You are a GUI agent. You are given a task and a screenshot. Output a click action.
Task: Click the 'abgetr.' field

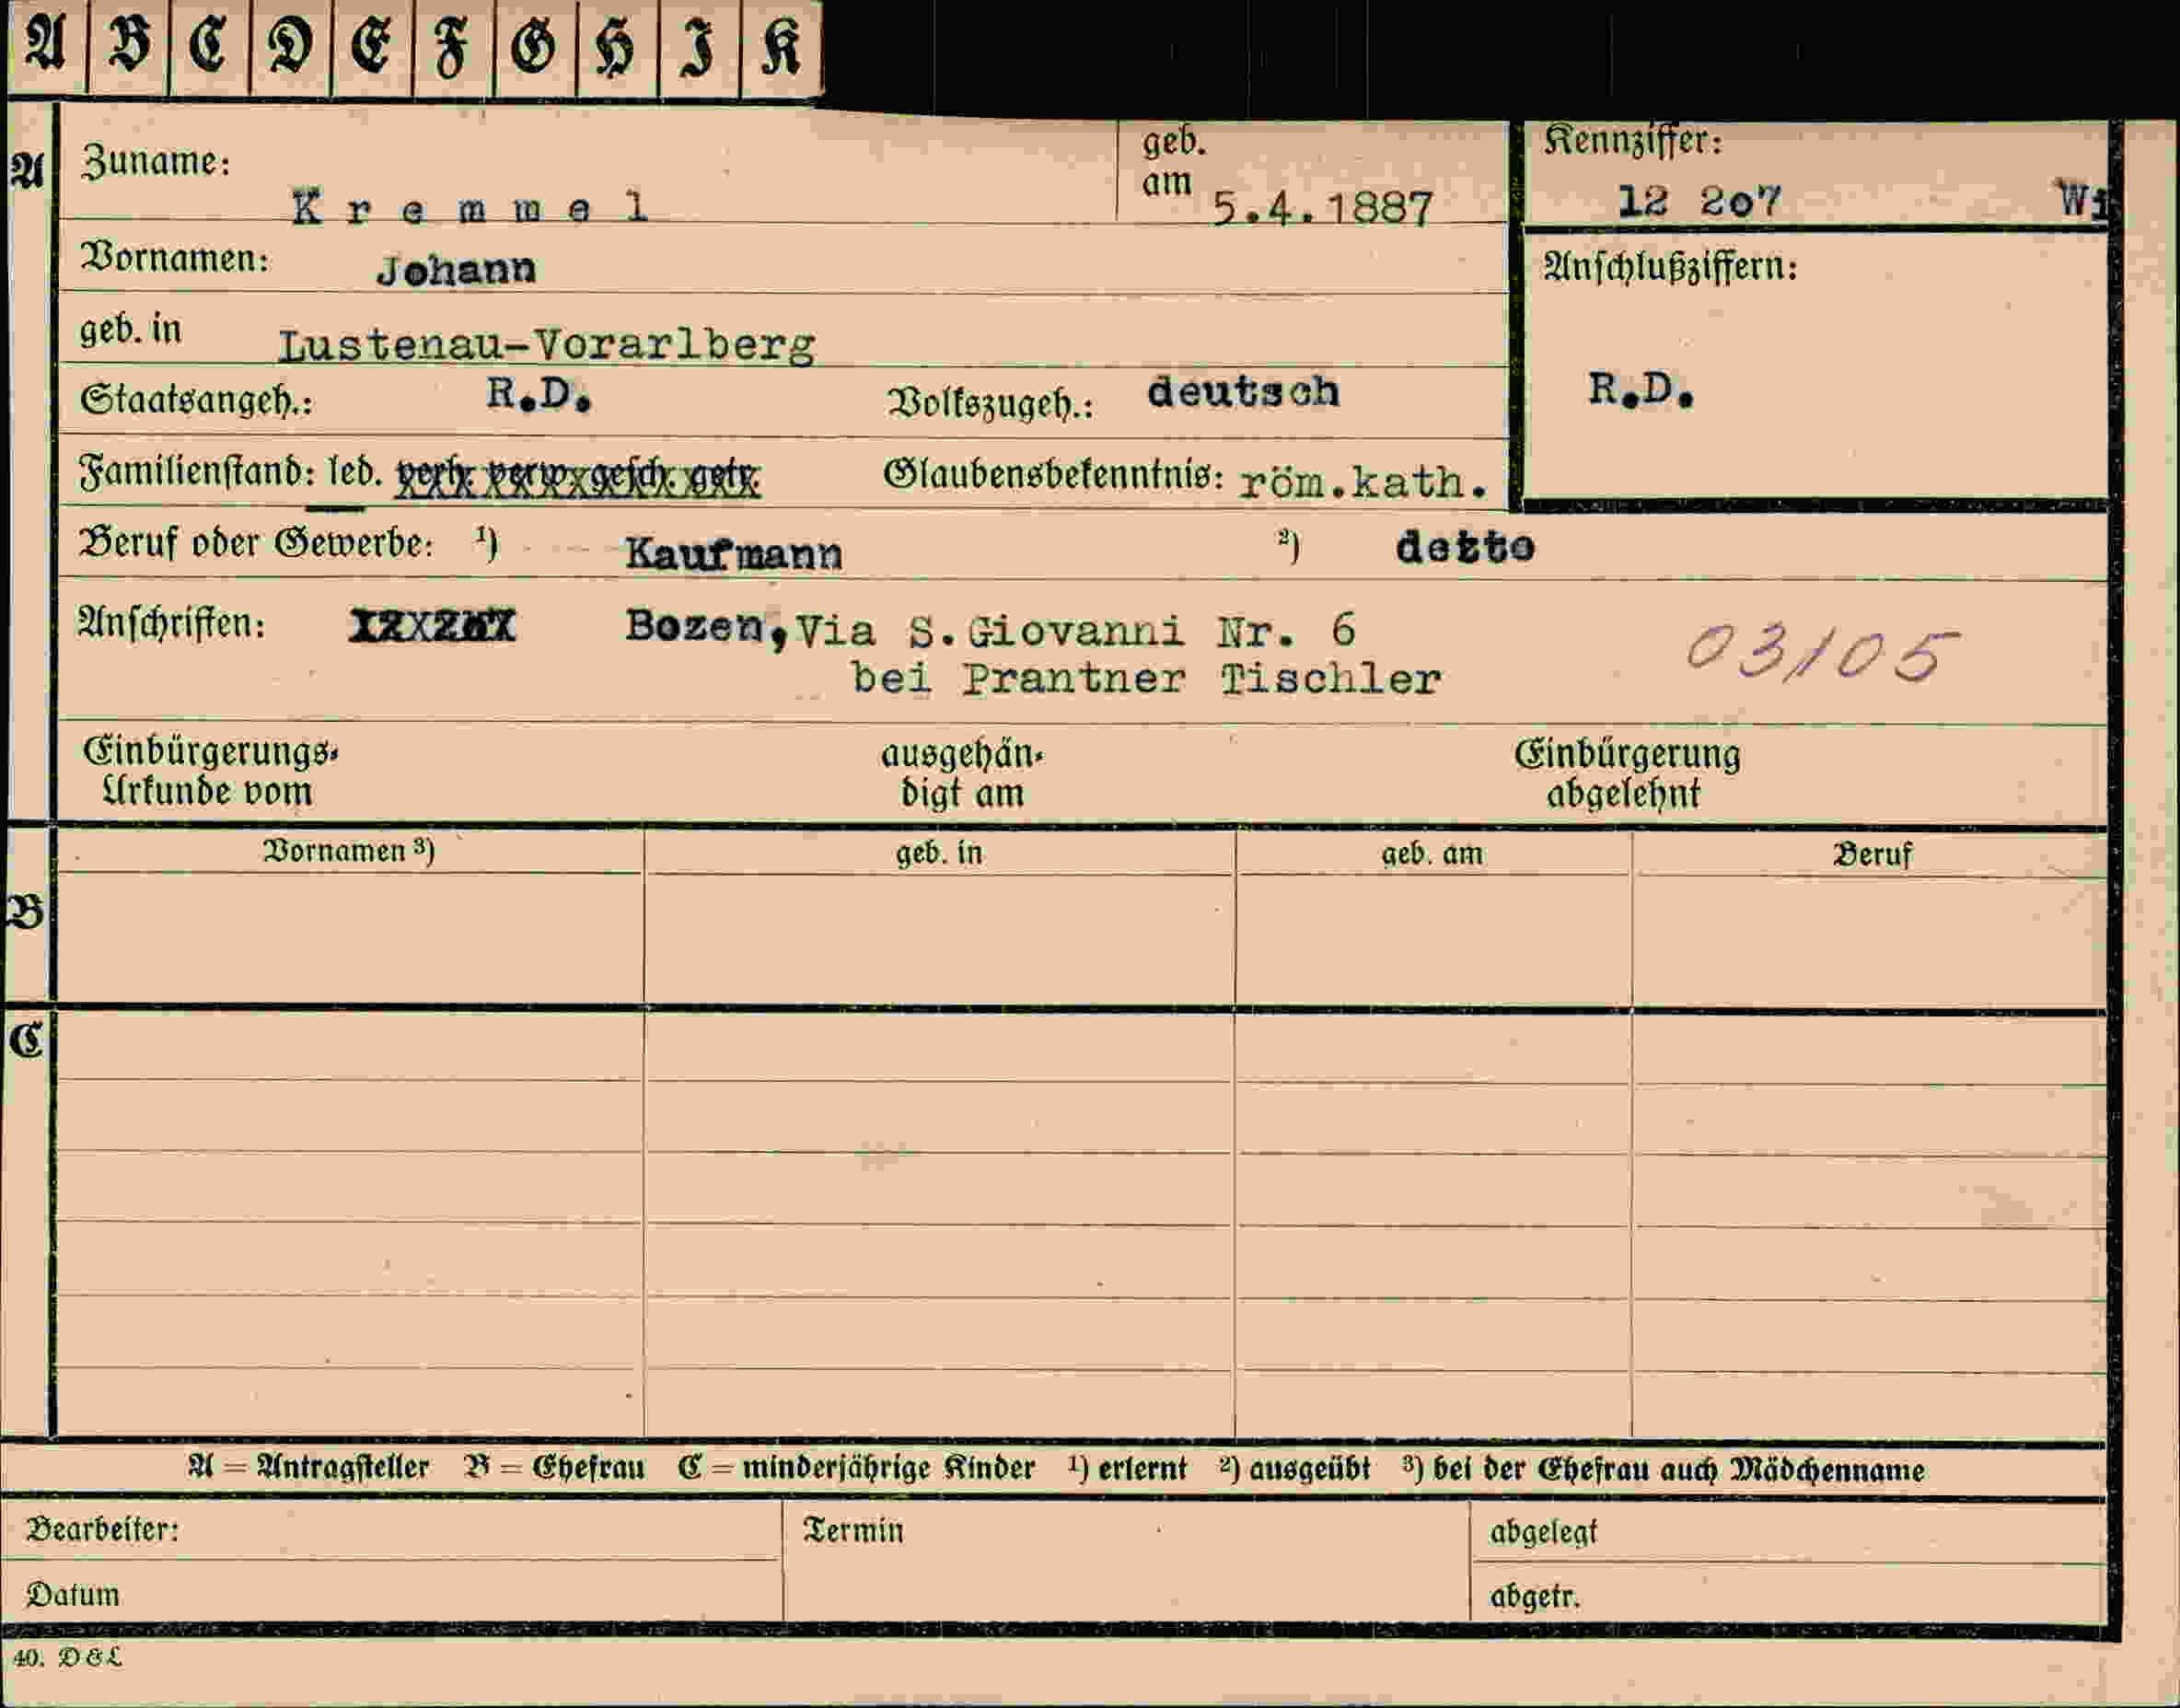[1789, 1595]
